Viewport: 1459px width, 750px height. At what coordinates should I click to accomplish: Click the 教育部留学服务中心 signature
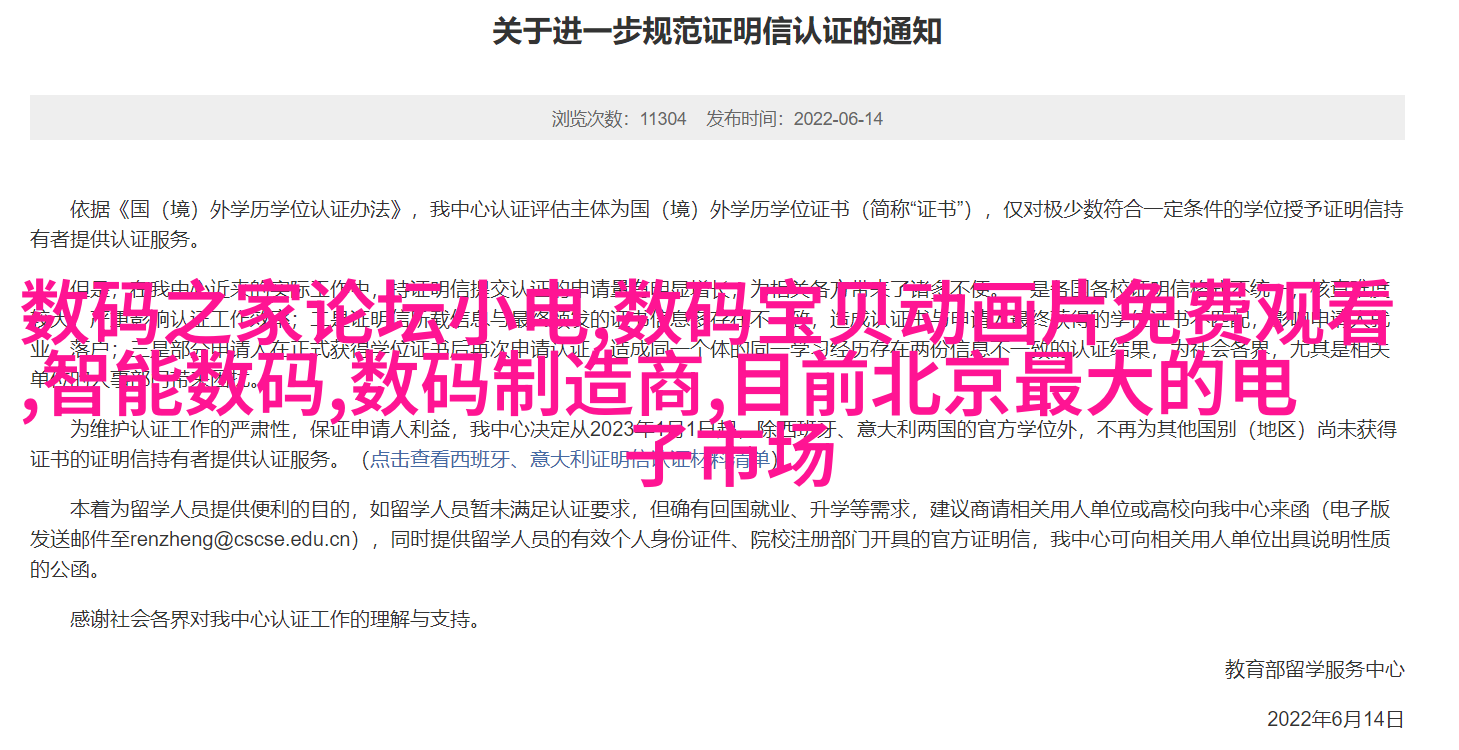[x=1314, y=670]
